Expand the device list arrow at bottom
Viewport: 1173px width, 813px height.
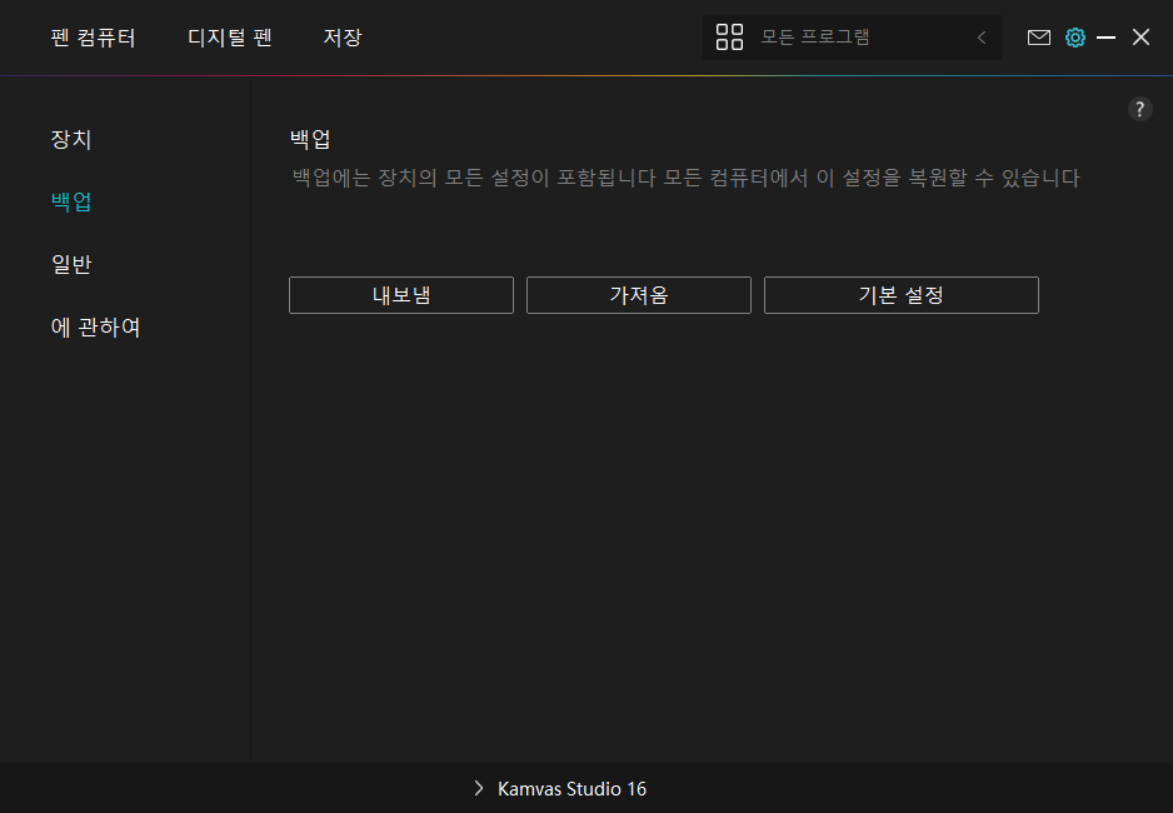478,789
